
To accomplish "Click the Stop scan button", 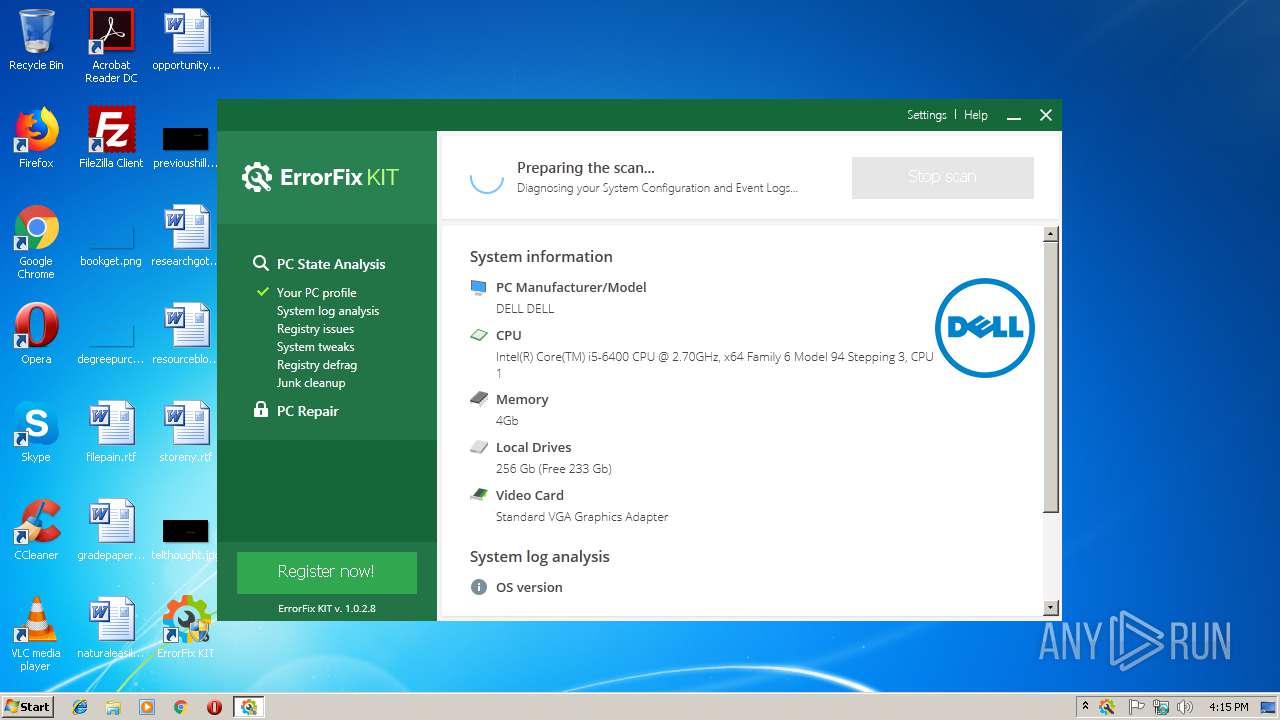I will click(942, 177).
